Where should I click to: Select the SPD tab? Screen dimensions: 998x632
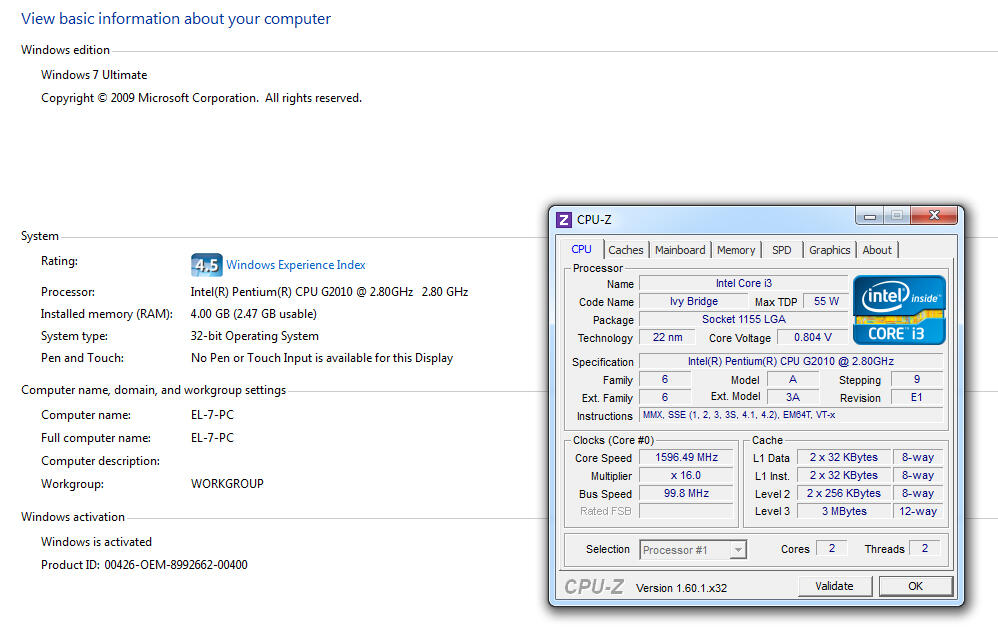782,250
